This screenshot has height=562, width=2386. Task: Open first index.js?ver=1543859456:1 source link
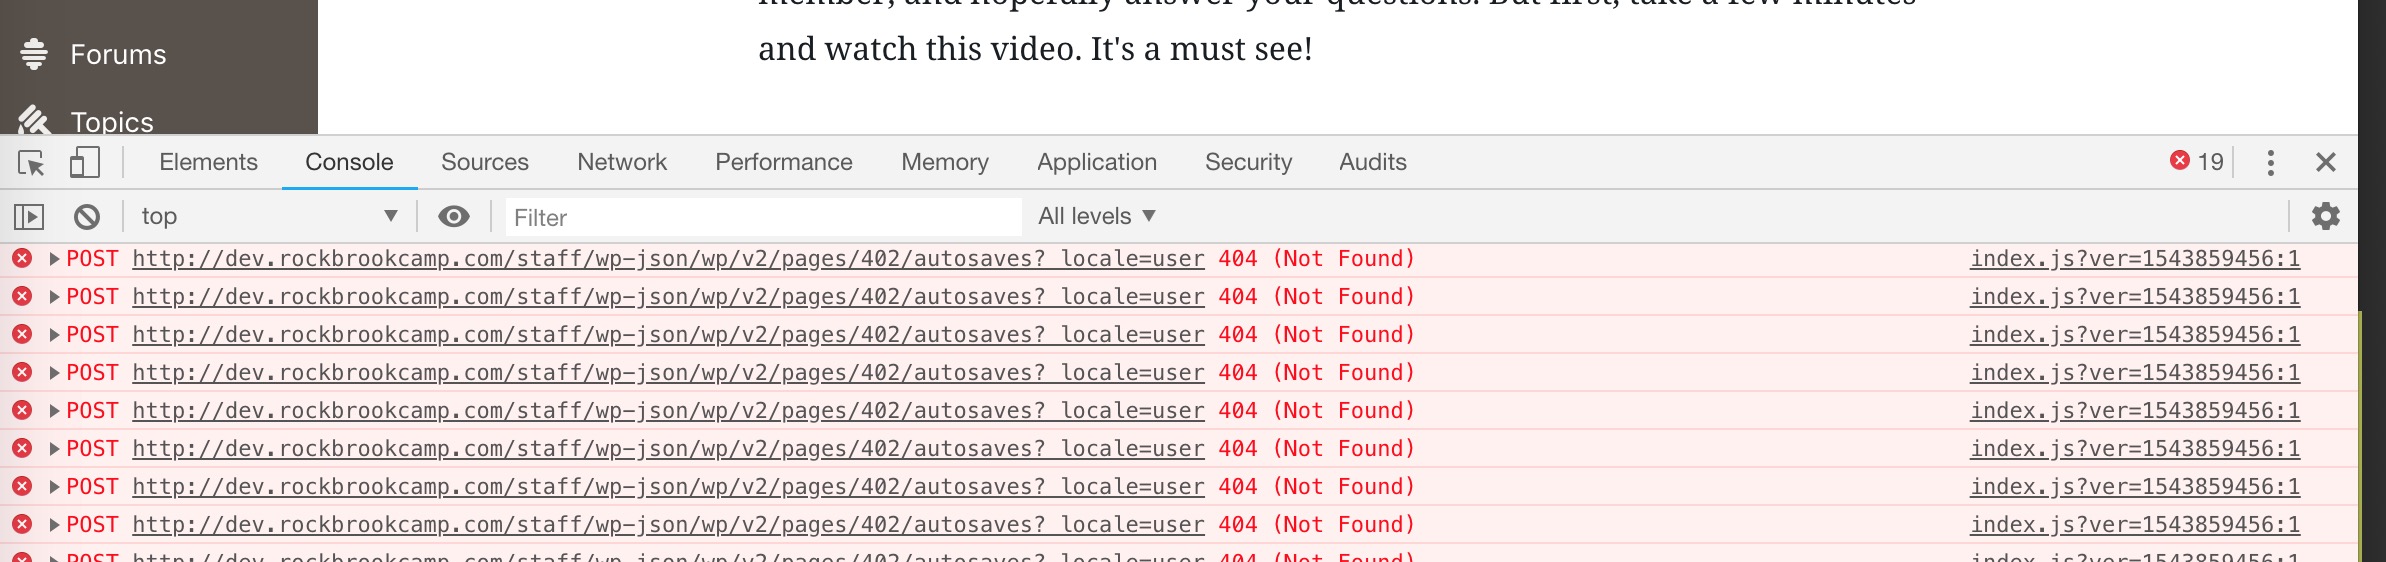[2135, 259]
